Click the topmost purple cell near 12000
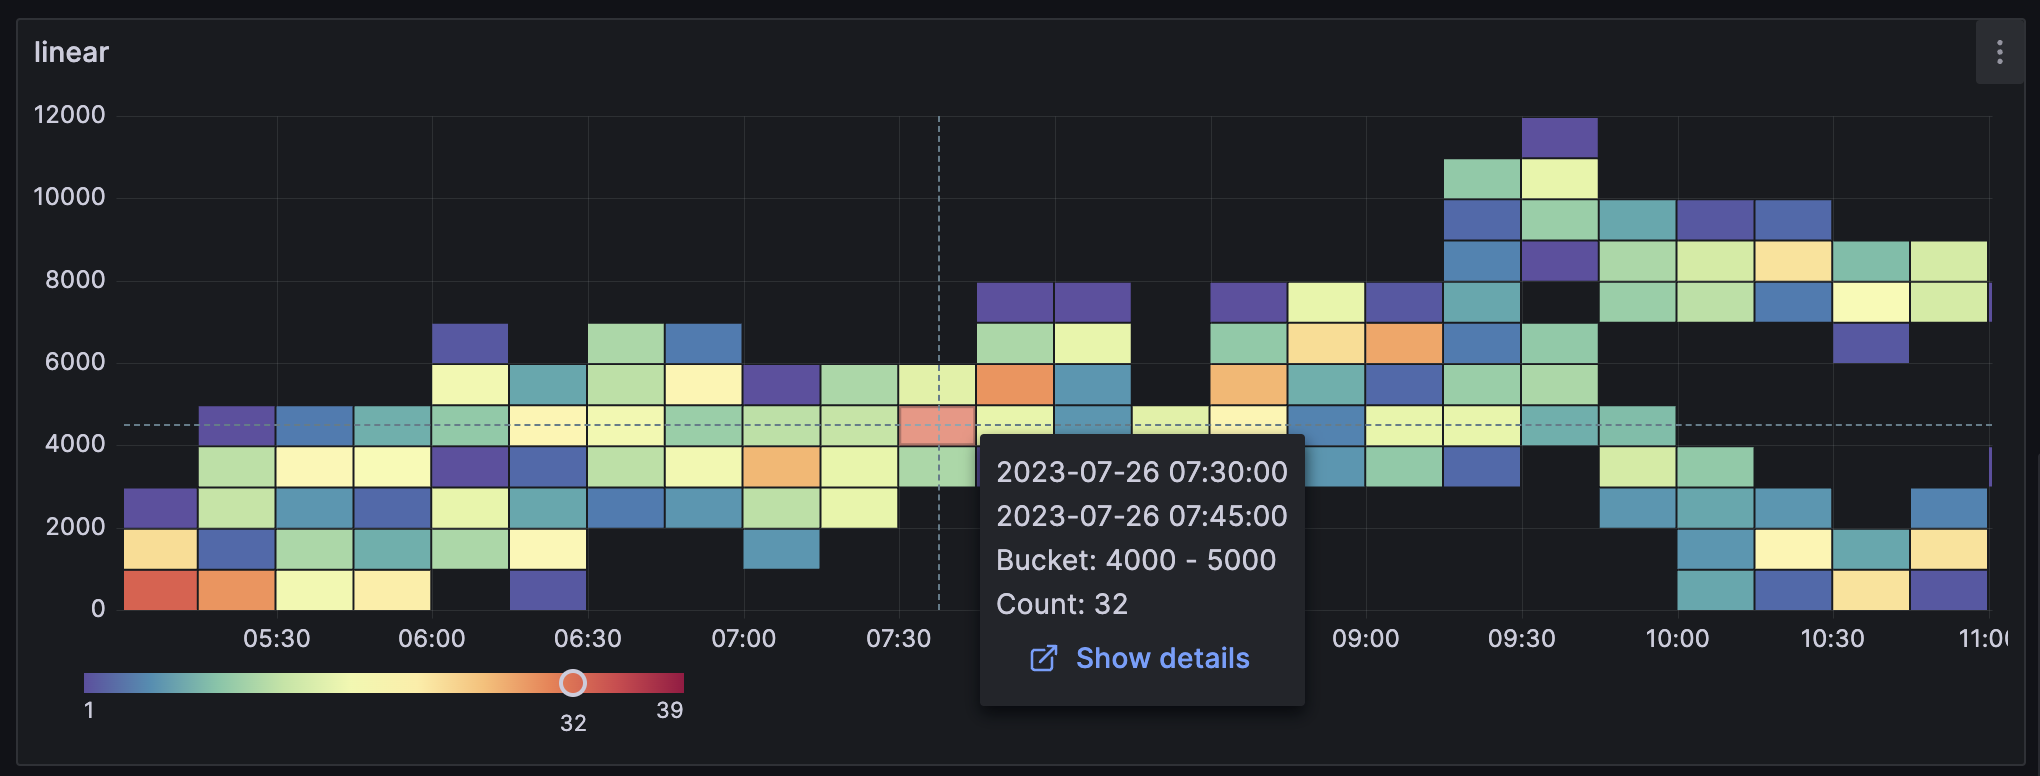Screen dimensions: 2040x776 [1559, 138]
